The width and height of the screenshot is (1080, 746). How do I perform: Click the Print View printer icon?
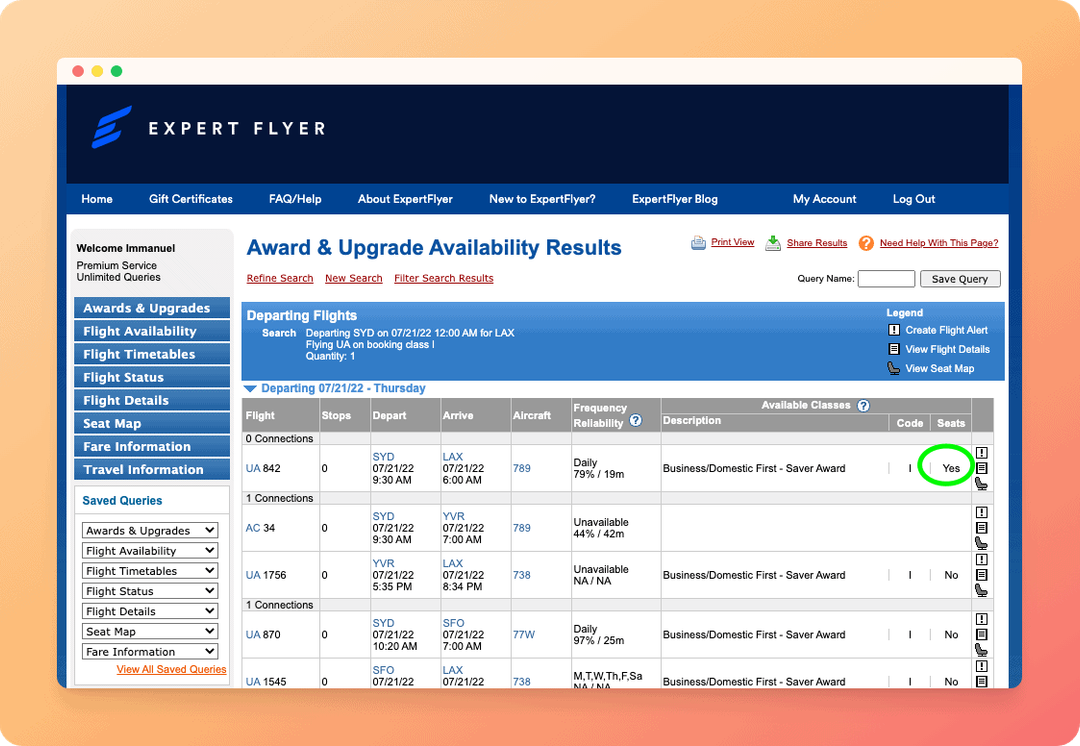[698, 242]
